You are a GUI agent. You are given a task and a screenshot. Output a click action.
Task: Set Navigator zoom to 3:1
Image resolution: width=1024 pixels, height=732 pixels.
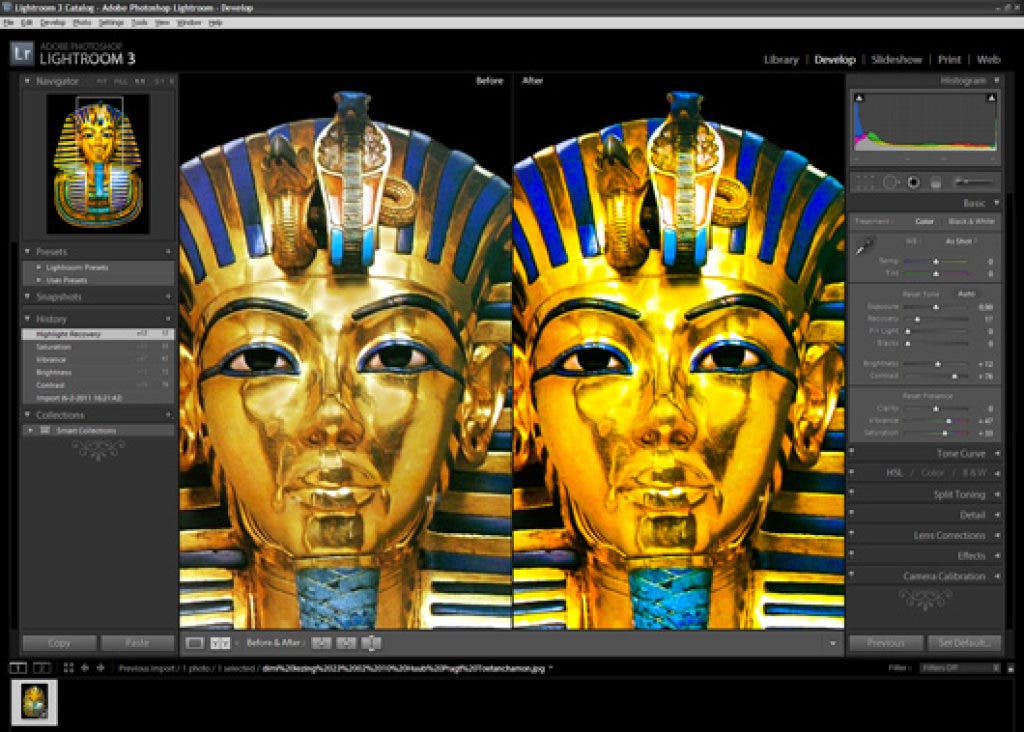click(x=159, y=82)
